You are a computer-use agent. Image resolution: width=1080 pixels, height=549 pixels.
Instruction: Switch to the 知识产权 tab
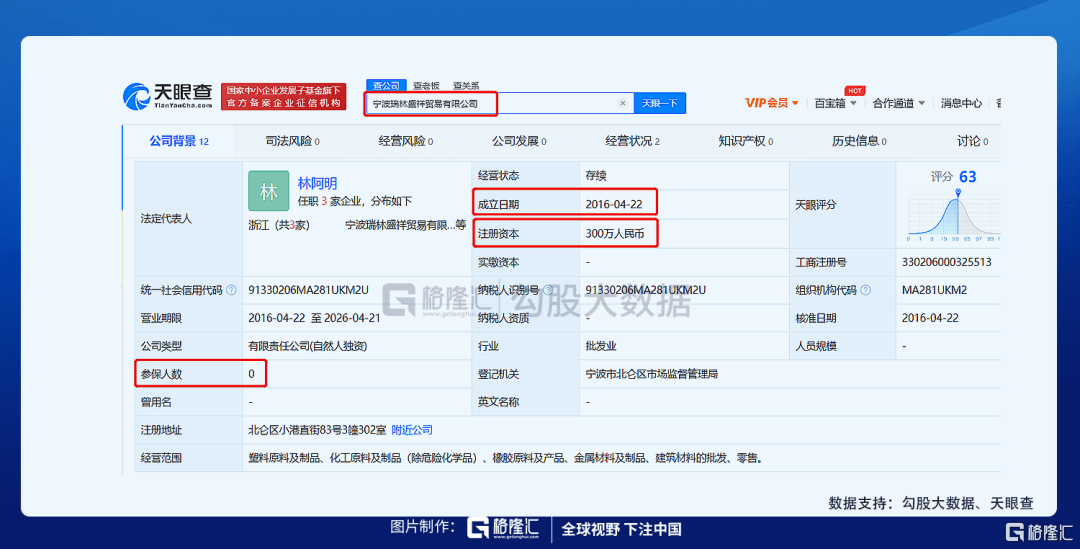[x=745, y=141]
